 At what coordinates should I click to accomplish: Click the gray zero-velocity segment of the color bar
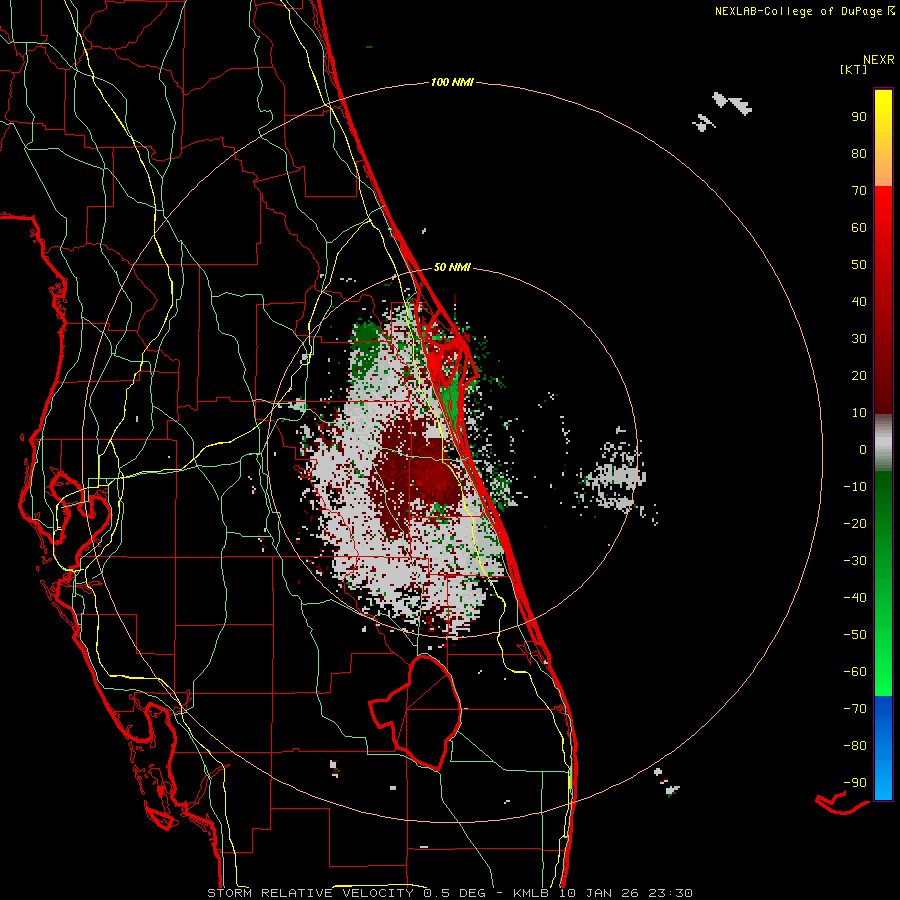coord(883,442)
